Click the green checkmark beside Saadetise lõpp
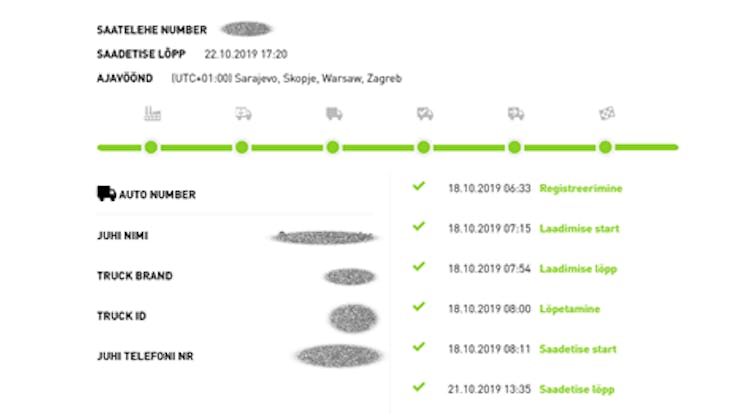This screenshot has height=414, width=736. [419, 388]
